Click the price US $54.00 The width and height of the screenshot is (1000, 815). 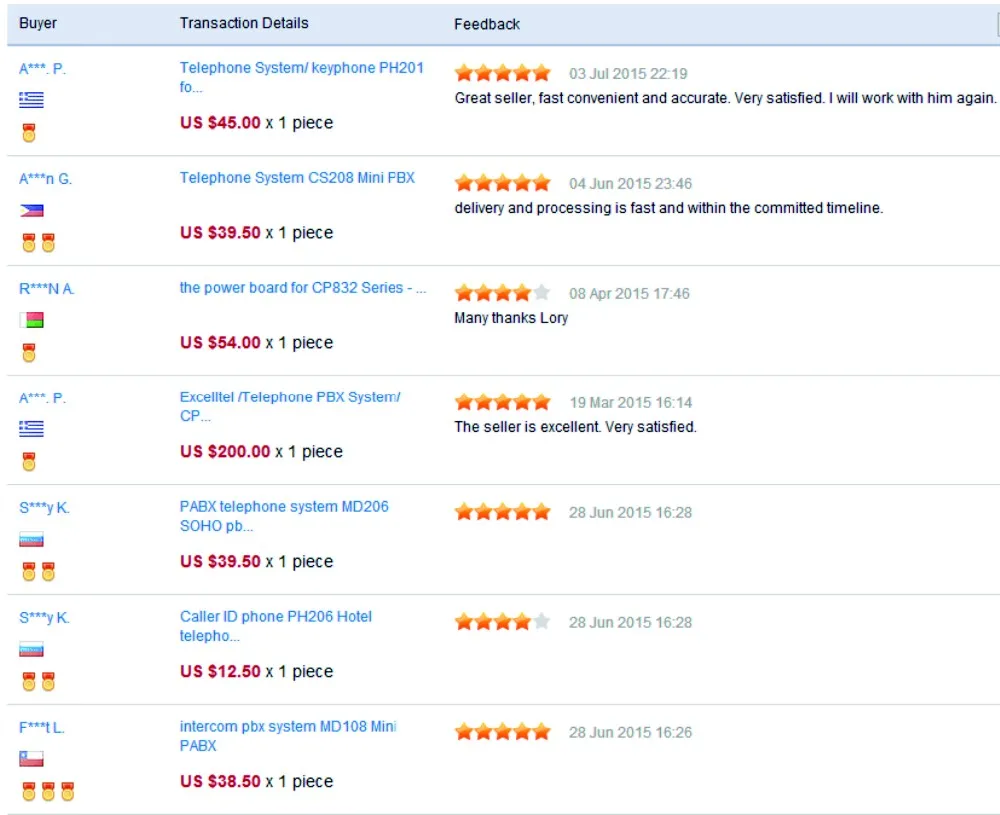[220, 342]
